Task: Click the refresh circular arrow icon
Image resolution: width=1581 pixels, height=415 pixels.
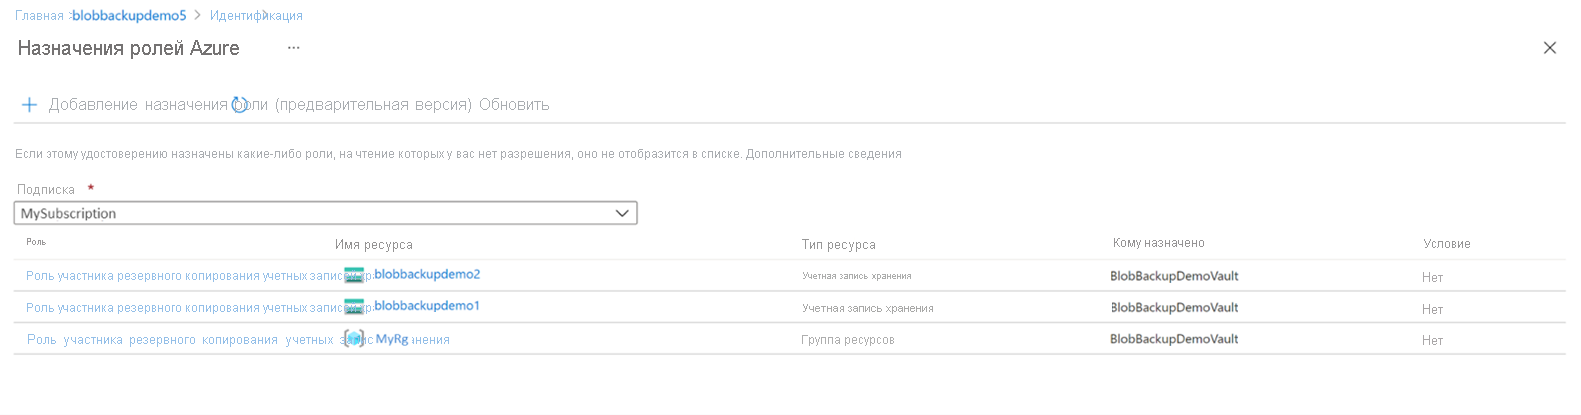Action: click(x=240, y=105)
